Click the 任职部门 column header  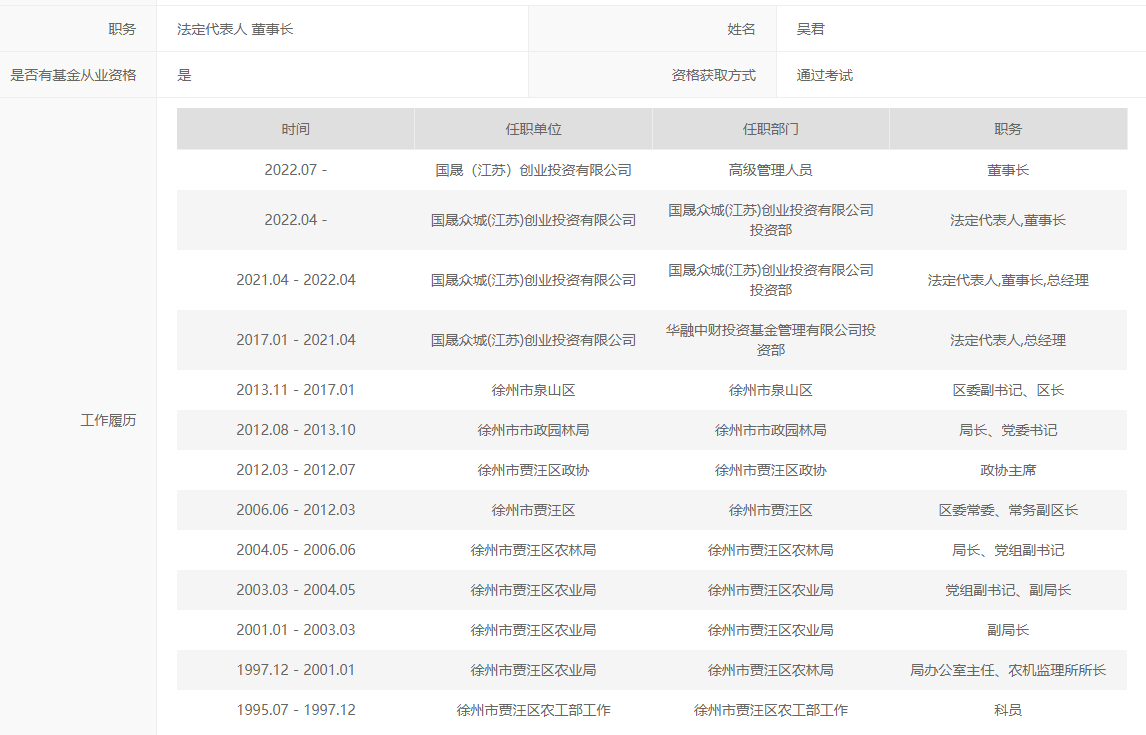770,129
